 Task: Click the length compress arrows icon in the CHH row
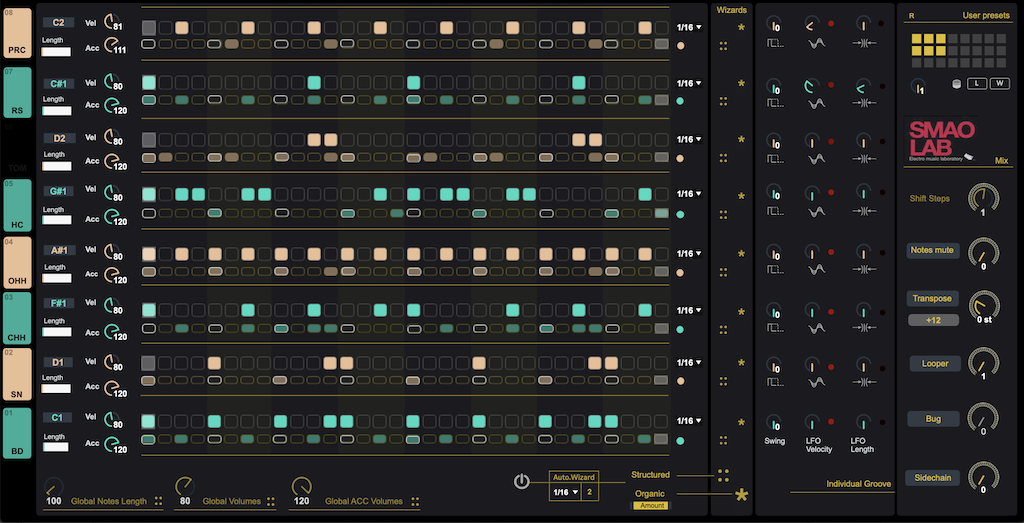click(x=865, y=328)
